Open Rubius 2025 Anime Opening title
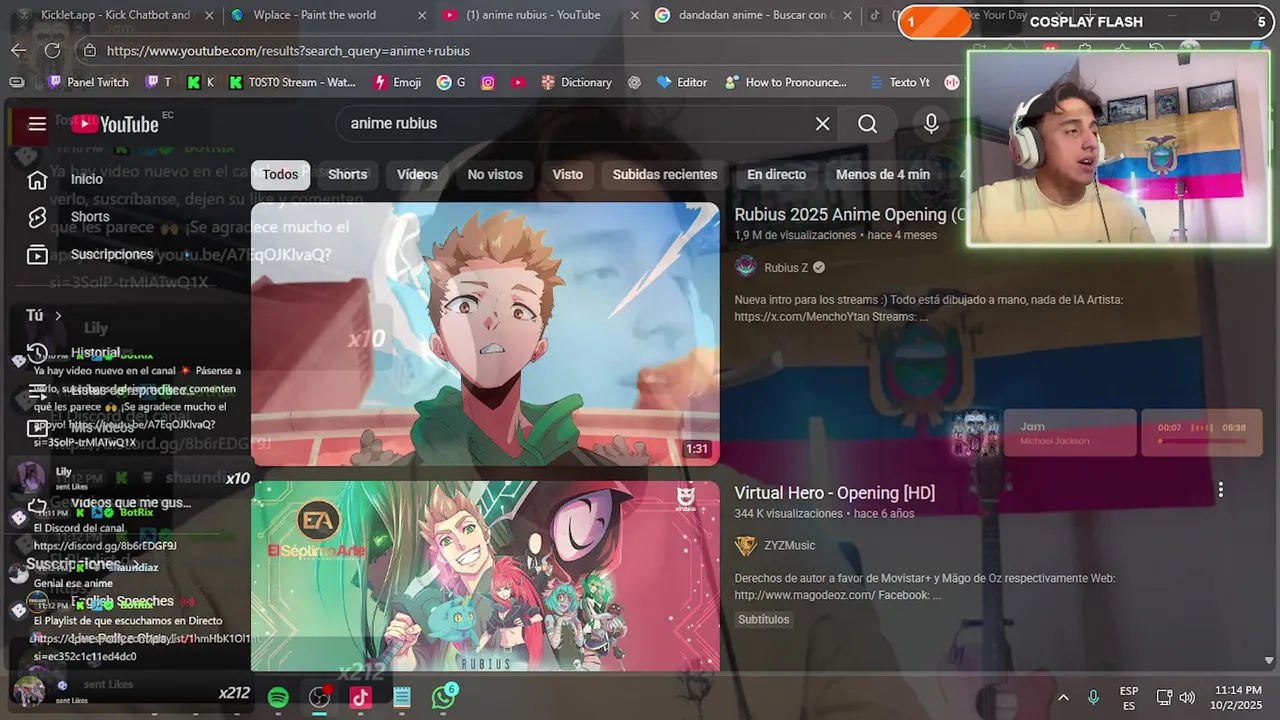Viewport: 1280px width, 720px height. point(850,214)
